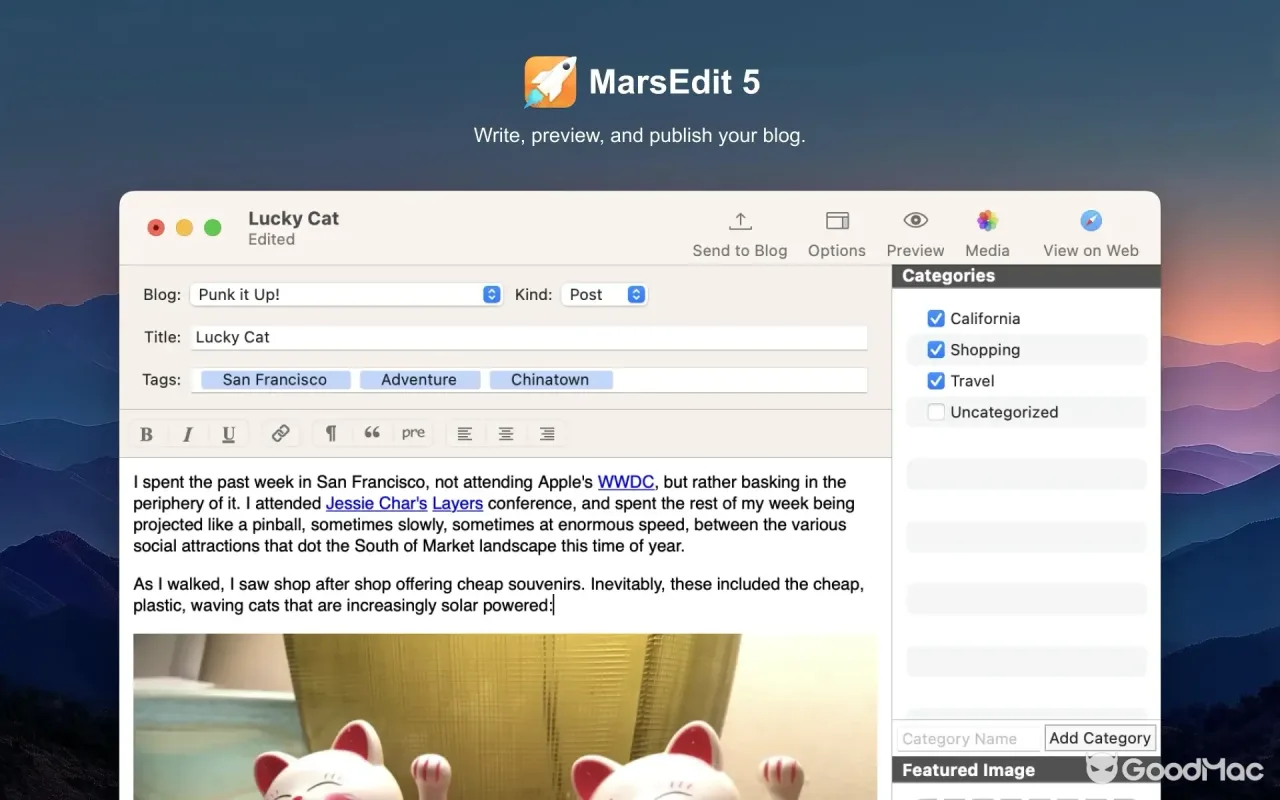This screenshot has height=800, width=1280.
Task: Apply paragraph formatting with the pilcrow icon
Action: pos(331,434)
